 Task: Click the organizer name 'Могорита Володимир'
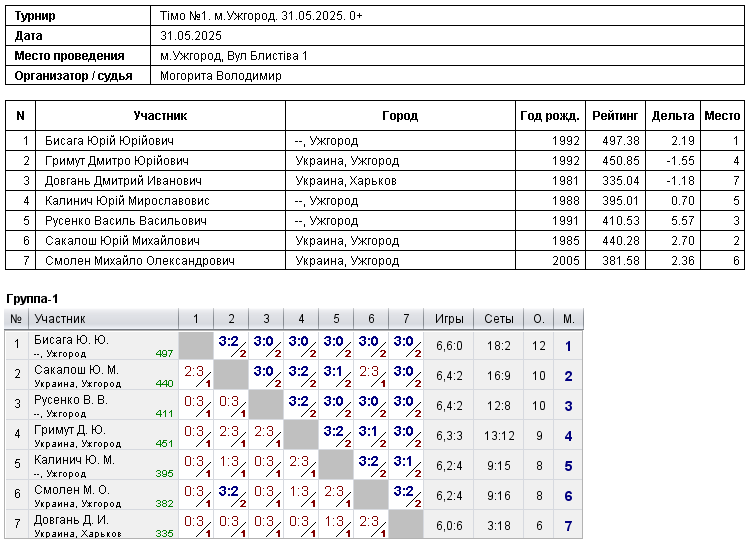pos(221,76)
